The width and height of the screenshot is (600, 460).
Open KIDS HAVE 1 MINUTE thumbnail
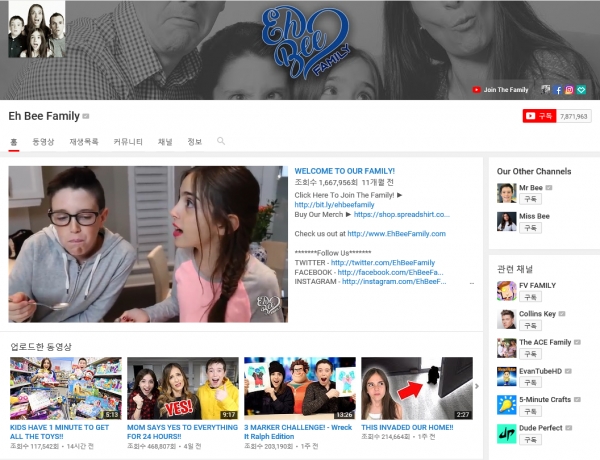(x=66, y=388)
